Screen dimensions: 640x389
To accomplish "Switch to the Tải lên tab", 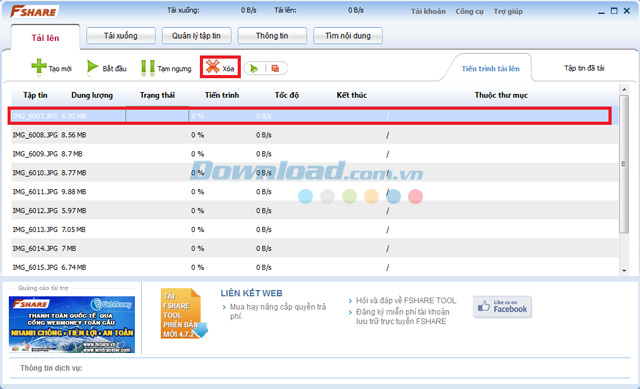I will coord(45,38).
